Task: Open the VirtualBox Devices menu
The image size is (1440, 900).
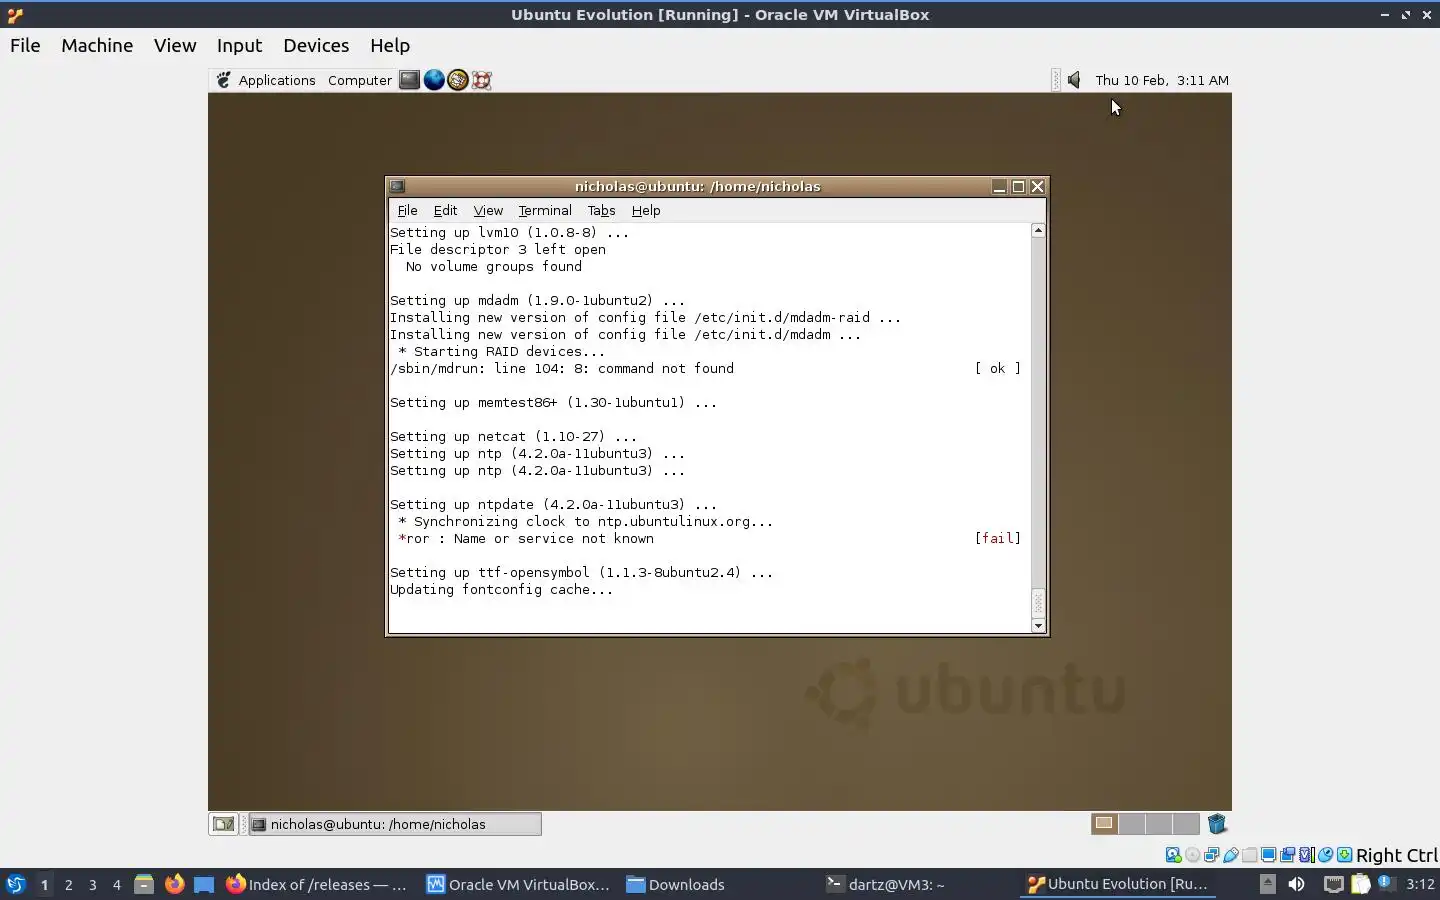Action: coord(316,45)
